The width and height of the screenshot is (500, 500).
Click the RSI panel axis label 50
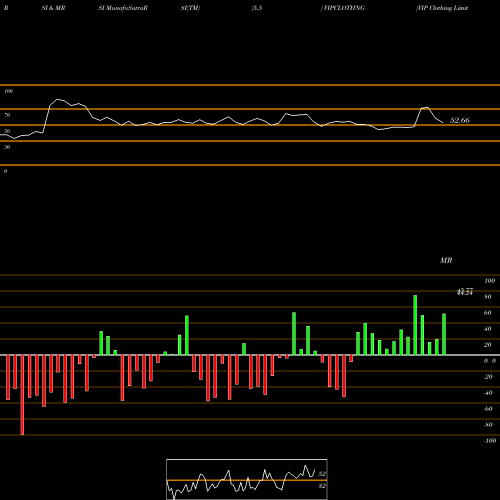point(7,131)
